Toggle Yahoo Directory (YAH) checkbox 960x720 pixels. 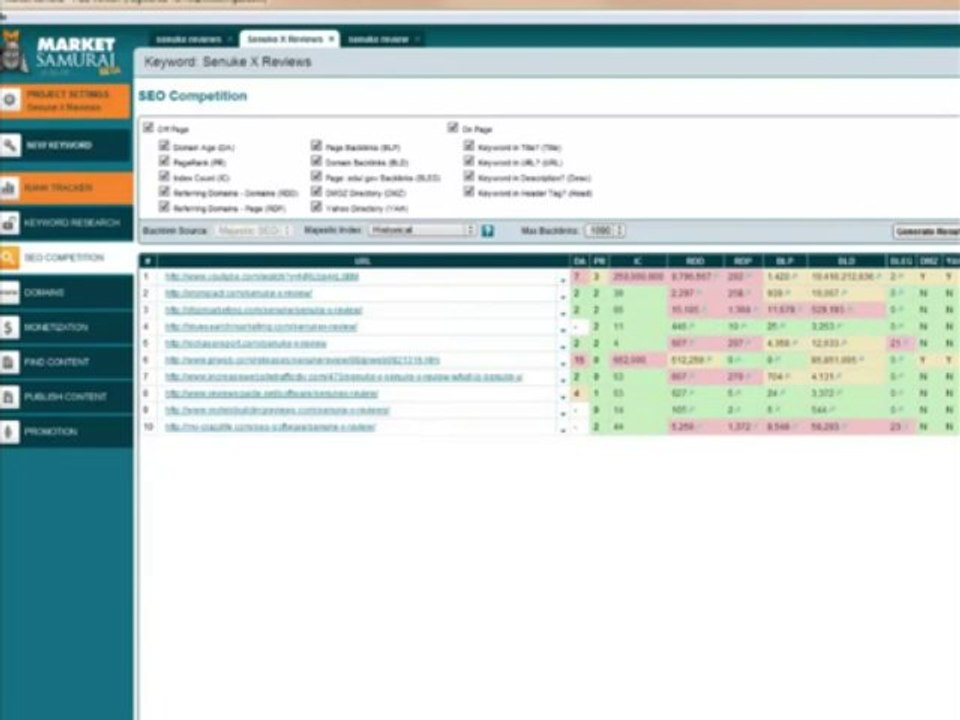(316, 207)
